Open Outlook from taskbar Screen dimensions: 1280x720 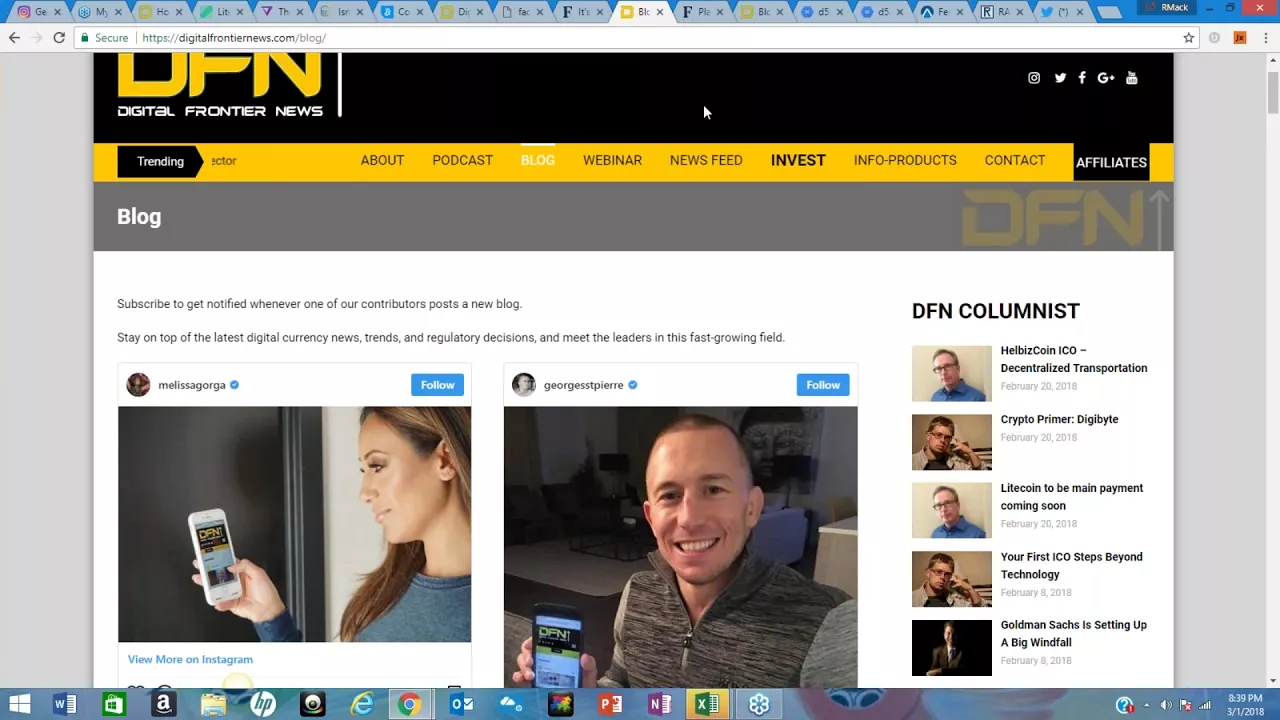pos(461,704)
